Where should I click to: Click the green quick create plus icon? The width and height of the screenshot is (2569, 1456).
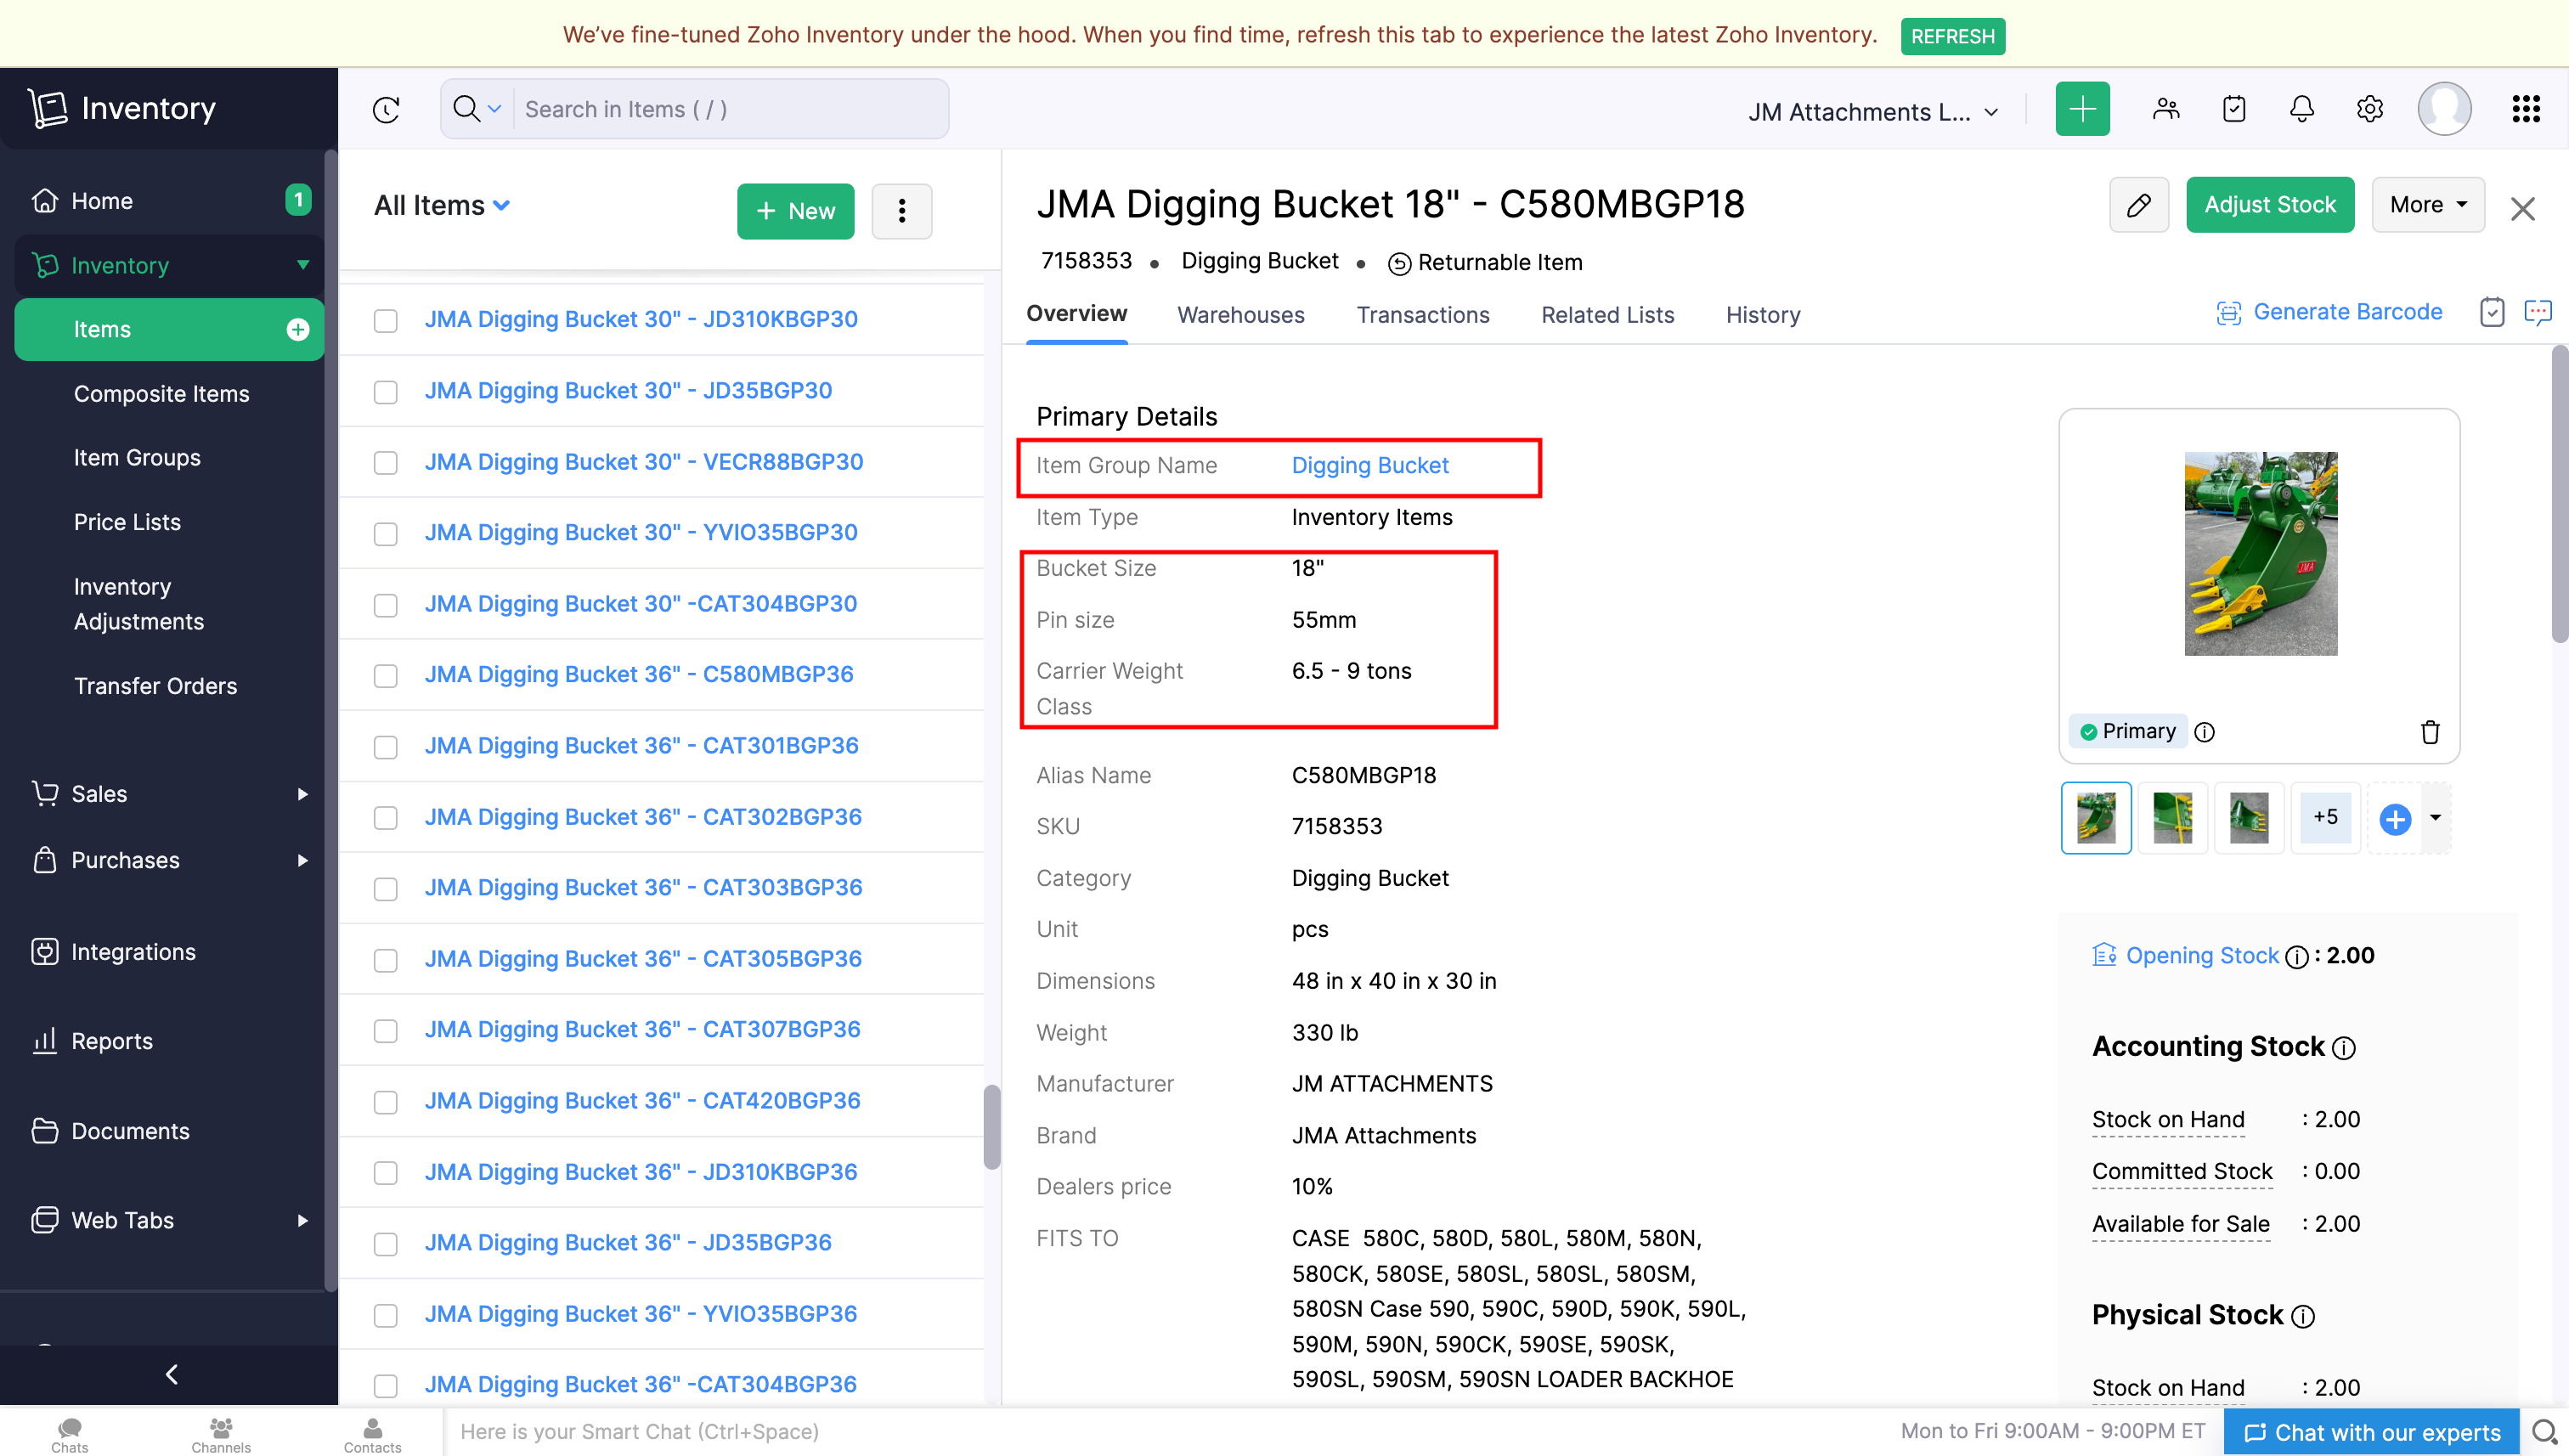2082,109
